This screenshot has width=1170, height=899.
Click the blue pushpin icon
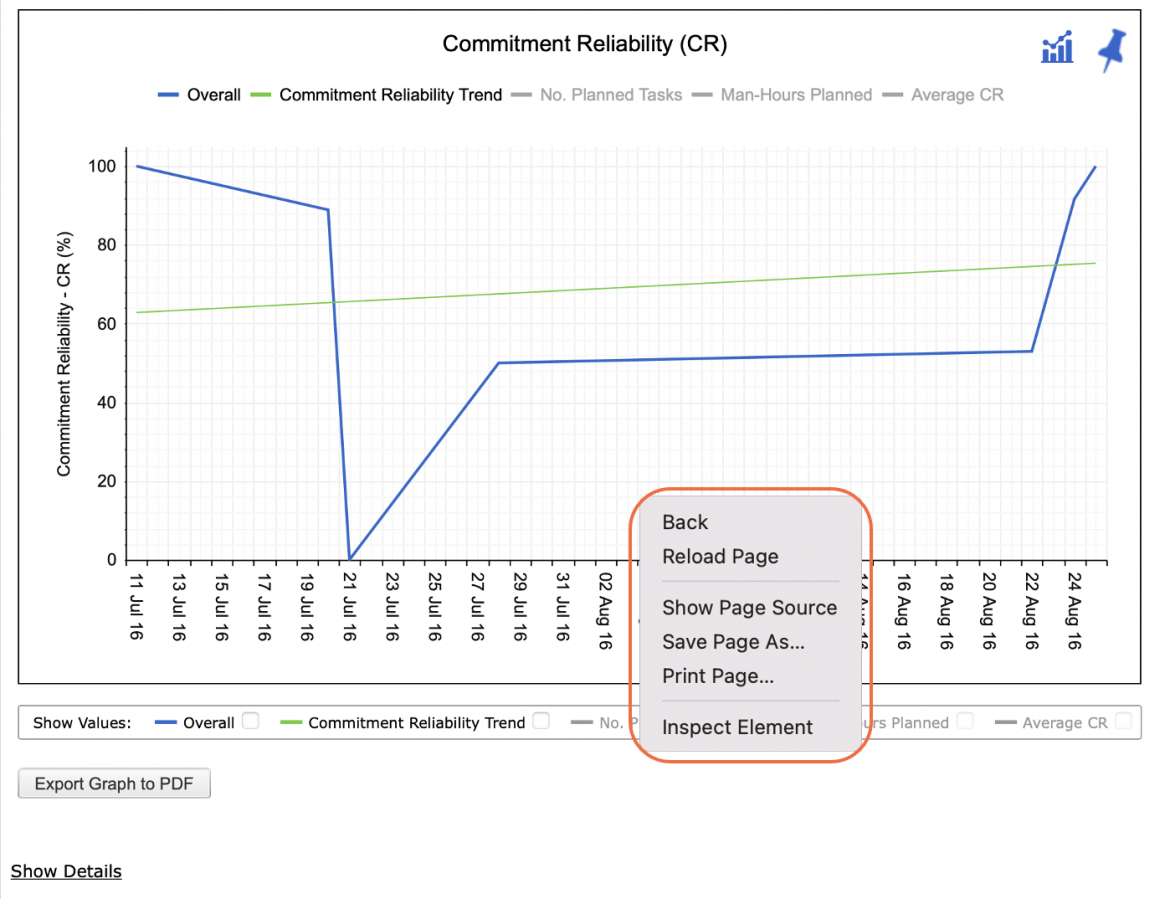click(1112, 49)
